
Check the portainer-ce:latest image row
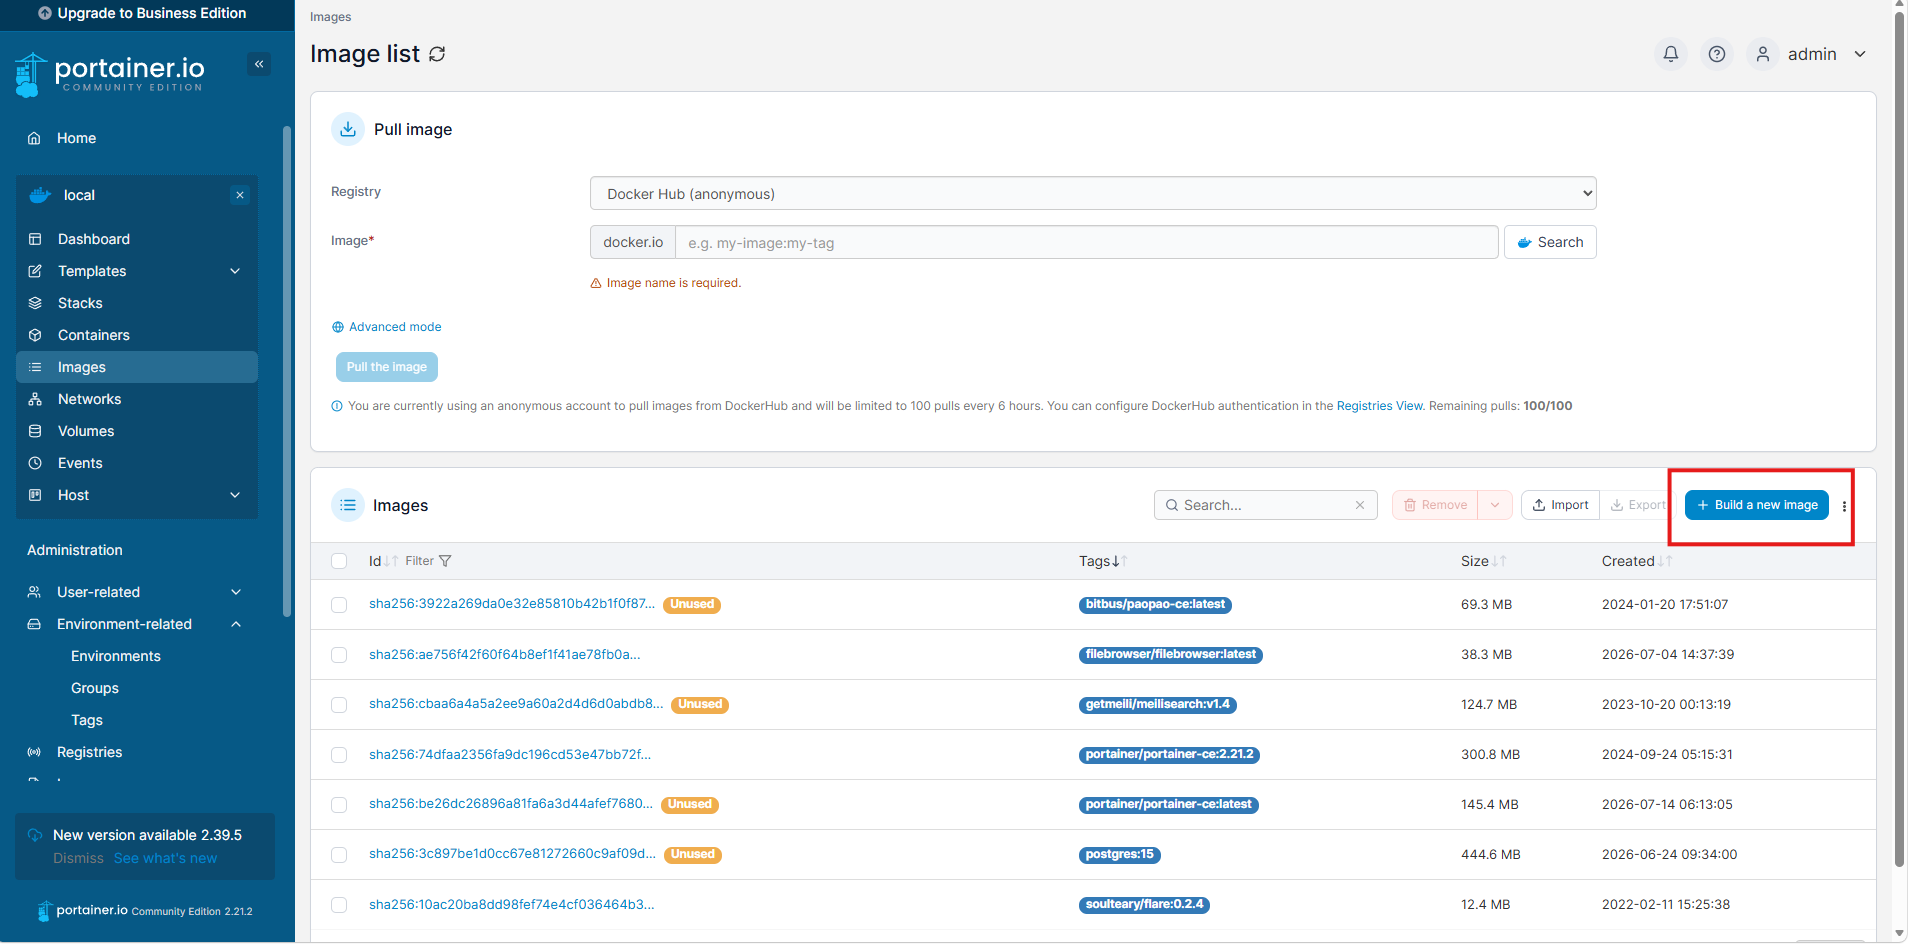(339, 805)
